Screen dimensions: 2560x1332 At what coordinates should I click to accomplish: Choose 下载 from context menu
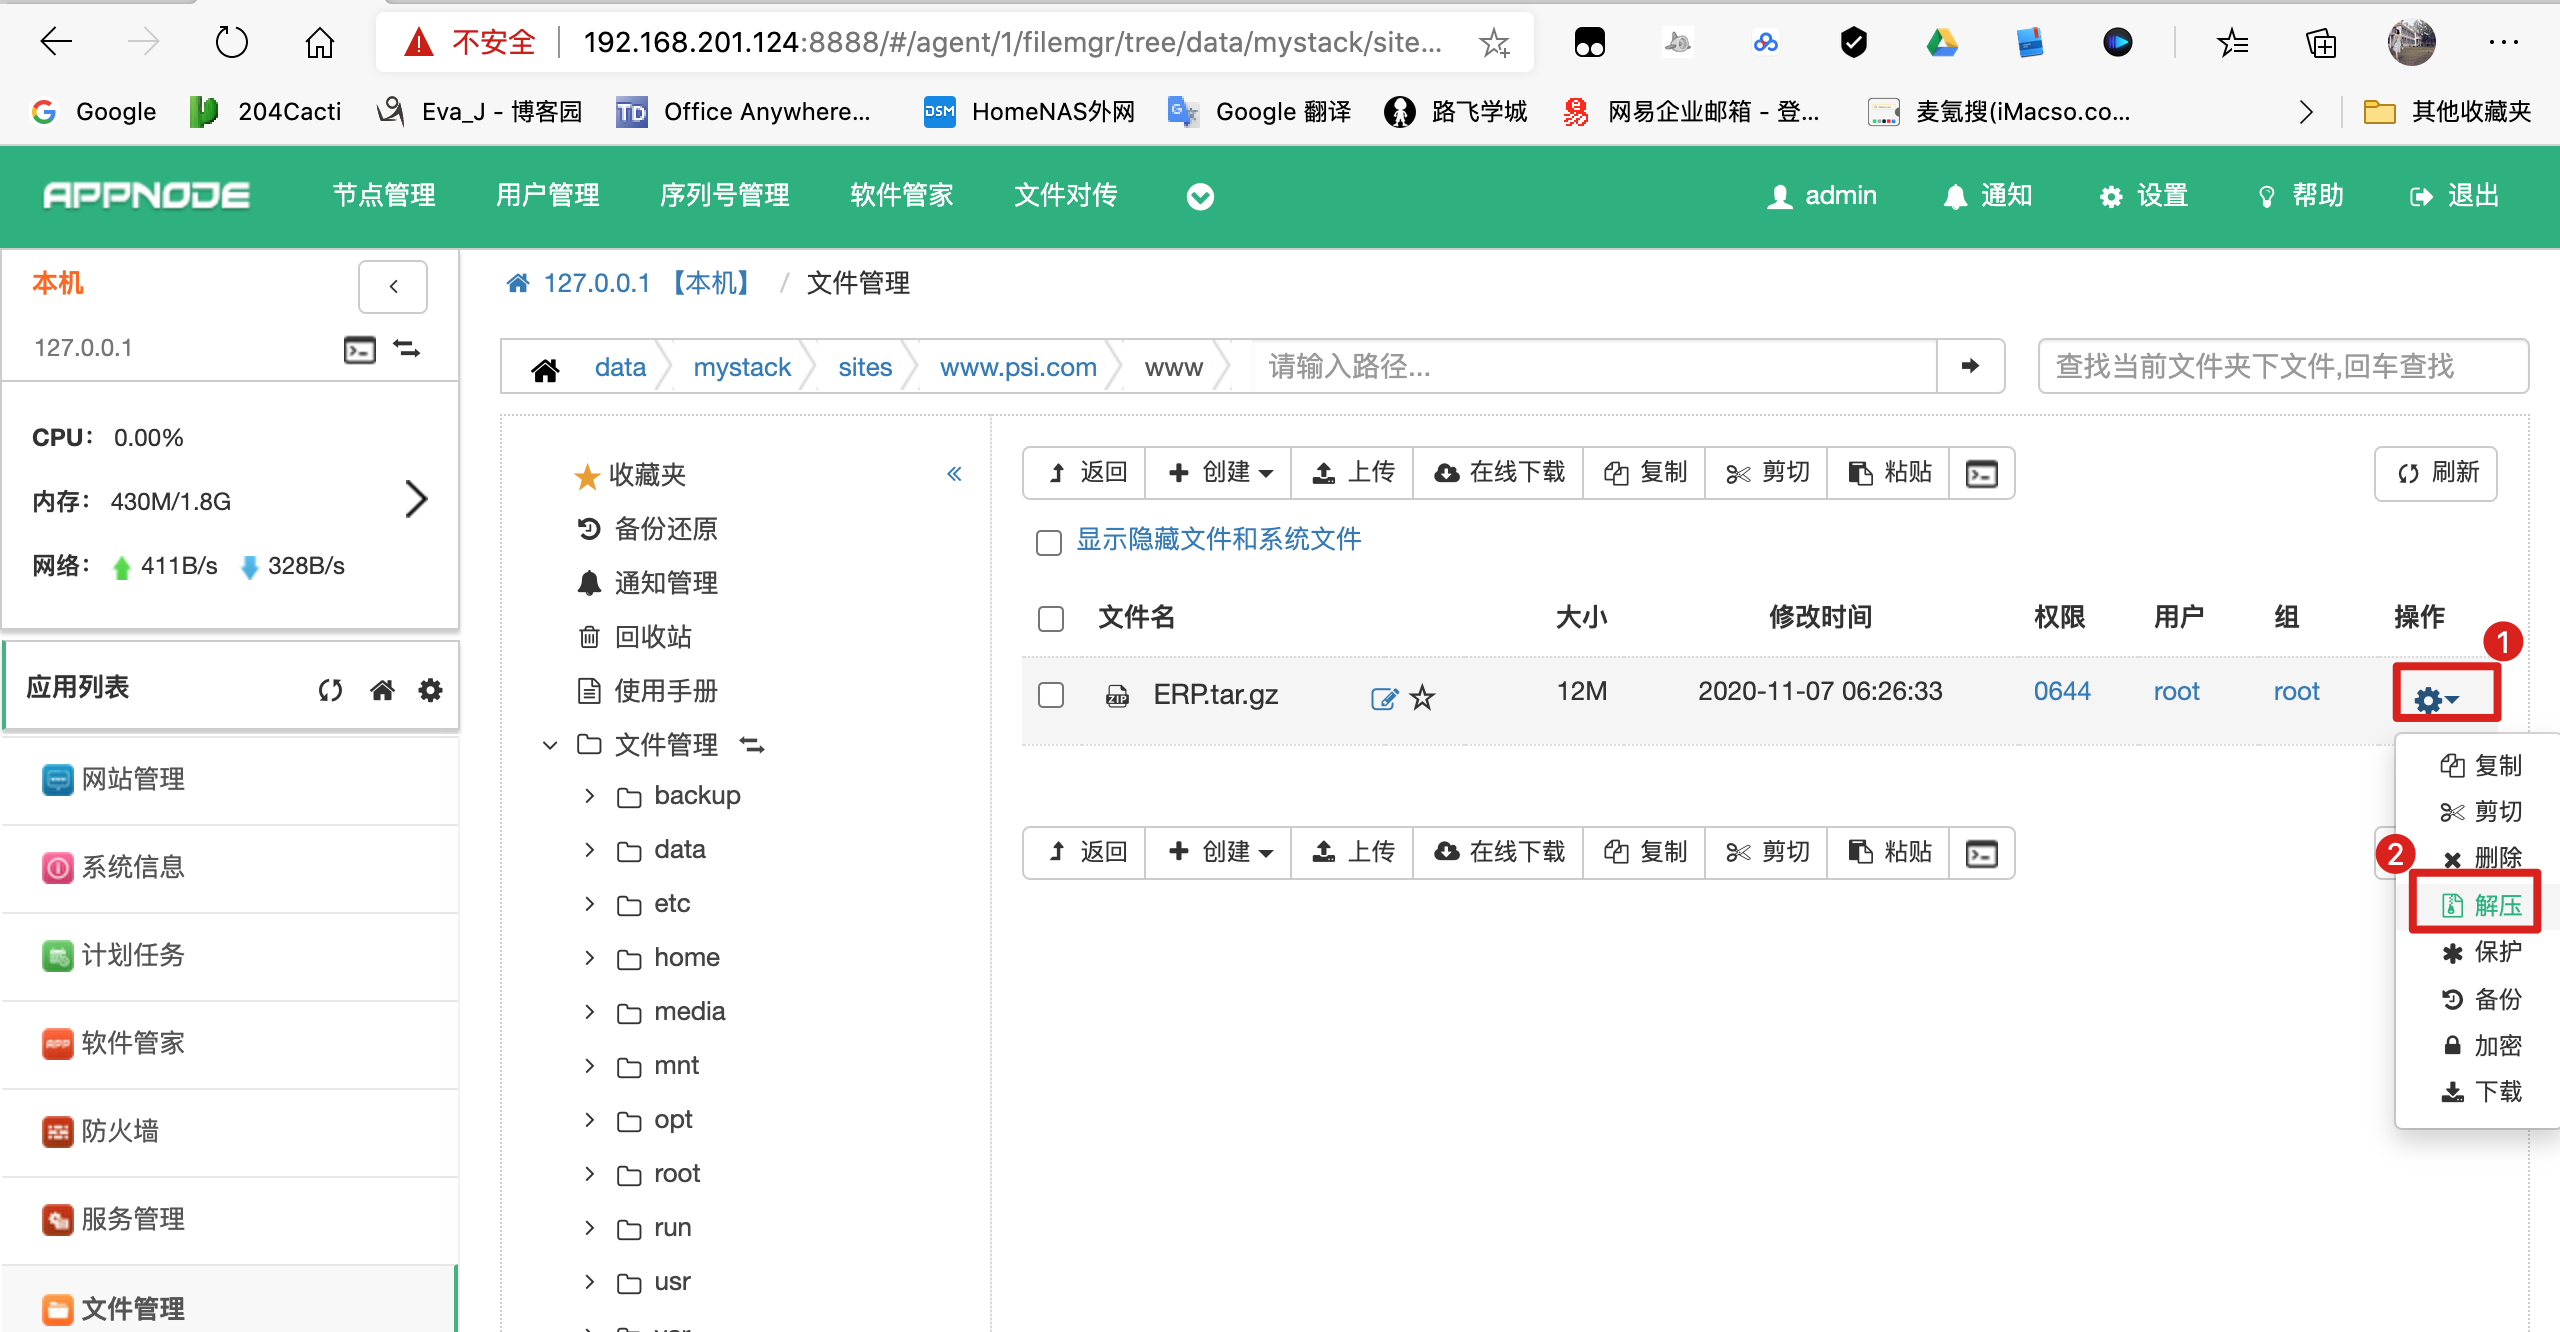2481,1091
